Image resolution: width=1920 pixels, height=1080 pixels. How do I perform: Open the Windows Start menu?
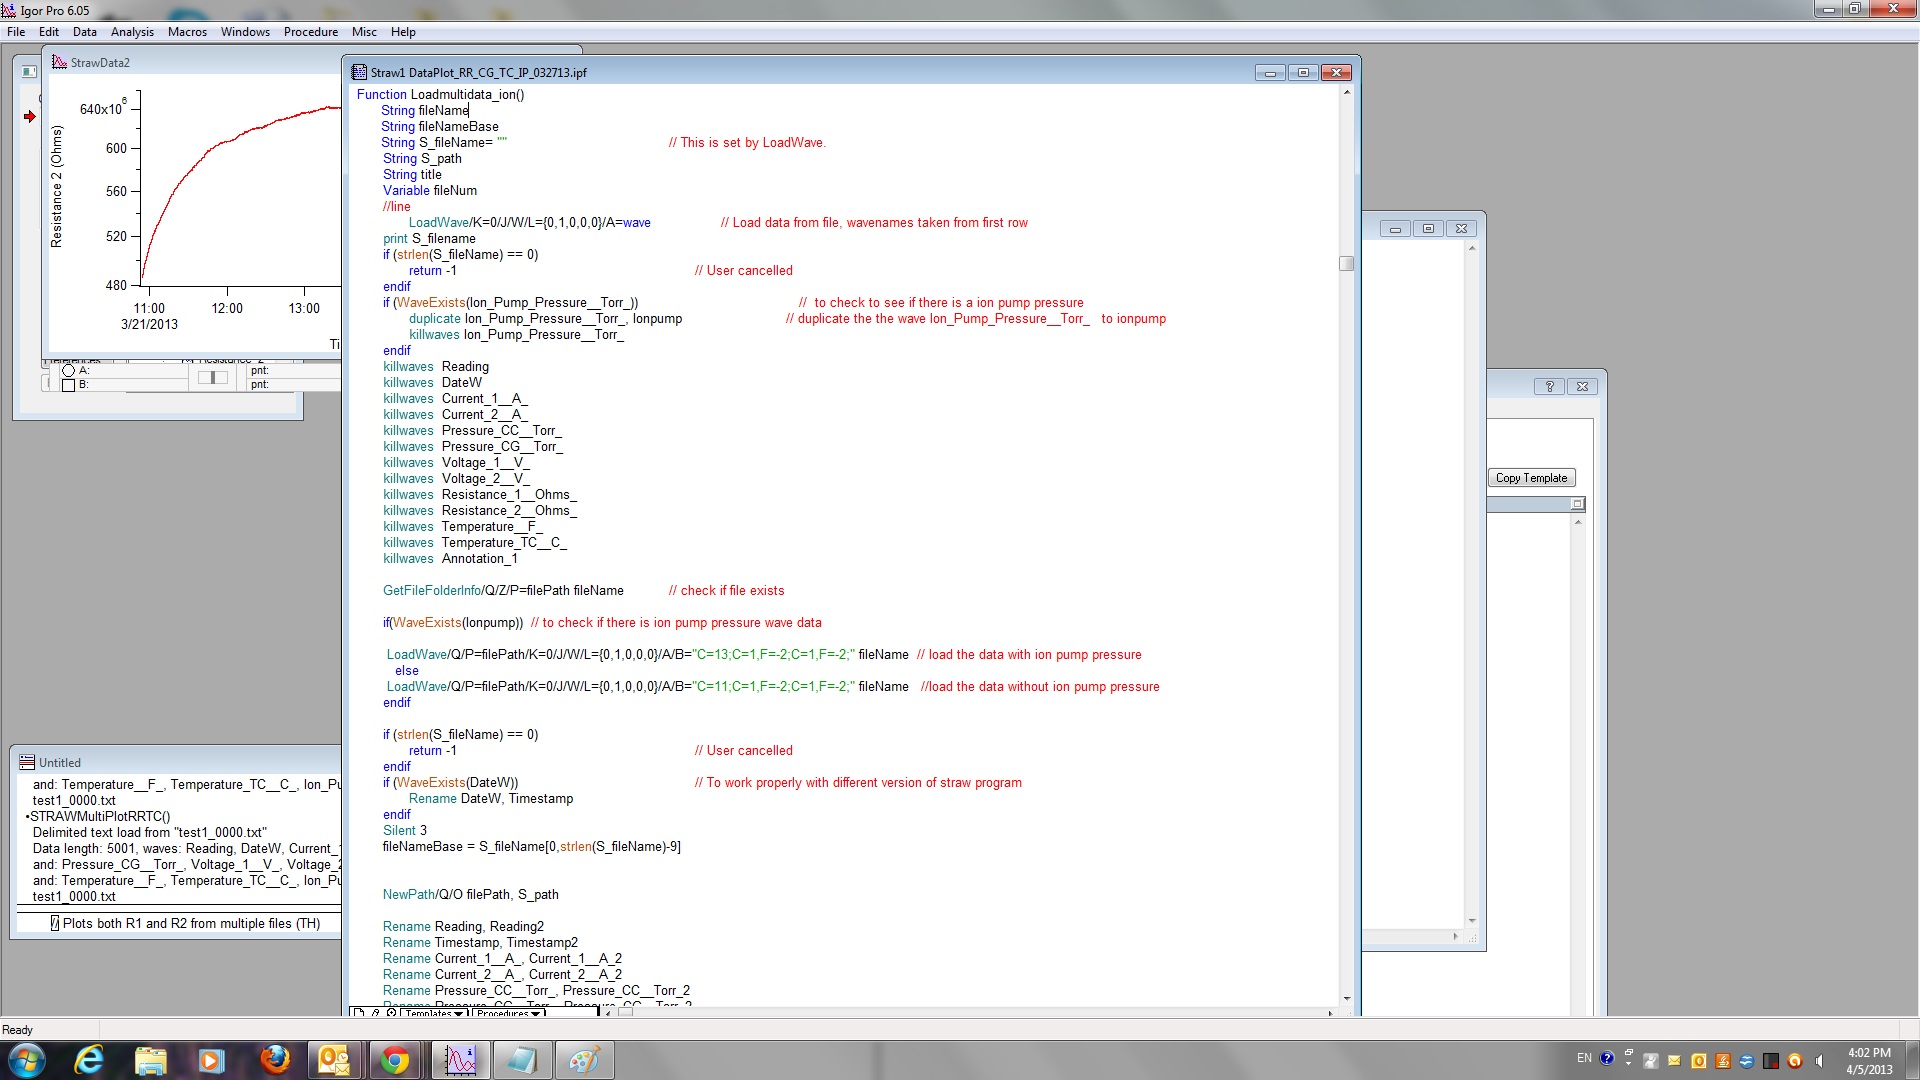coord(26,1060)
